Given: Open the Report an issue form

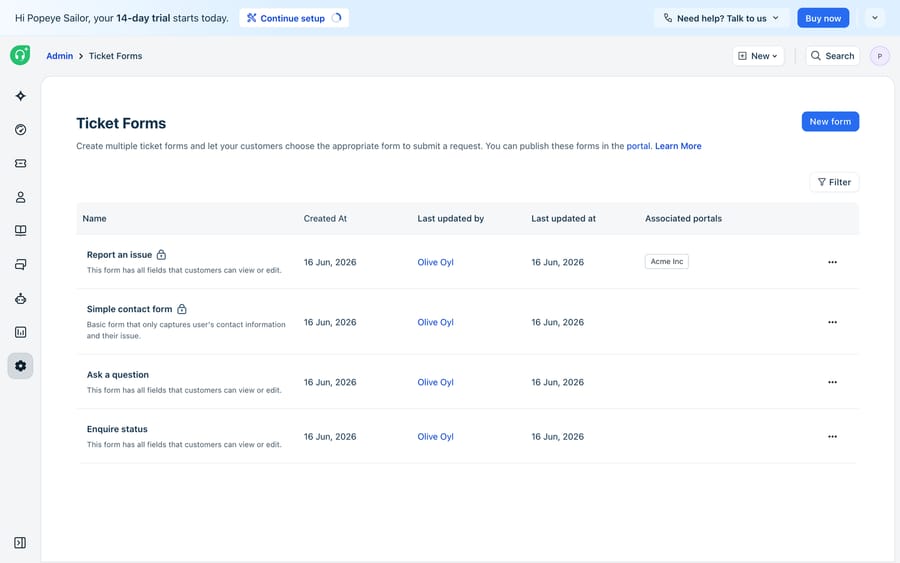Looking at the screenshot, I should coord(119,255).
